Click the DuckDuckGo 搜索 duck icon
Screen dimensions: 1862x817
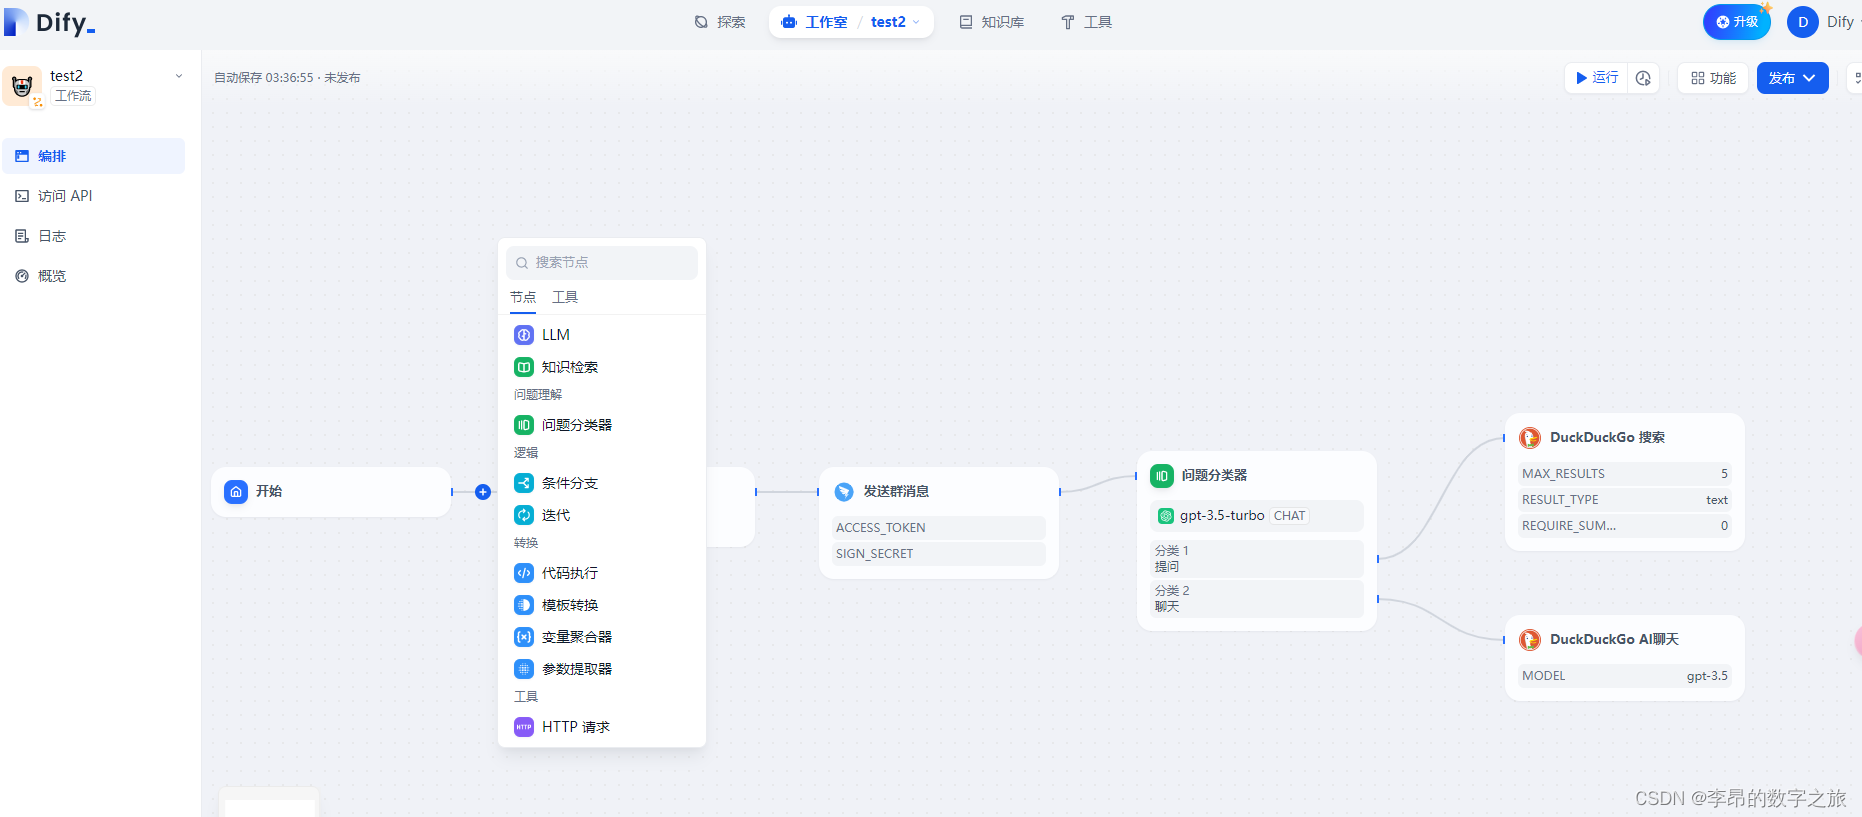point(1530,438)
